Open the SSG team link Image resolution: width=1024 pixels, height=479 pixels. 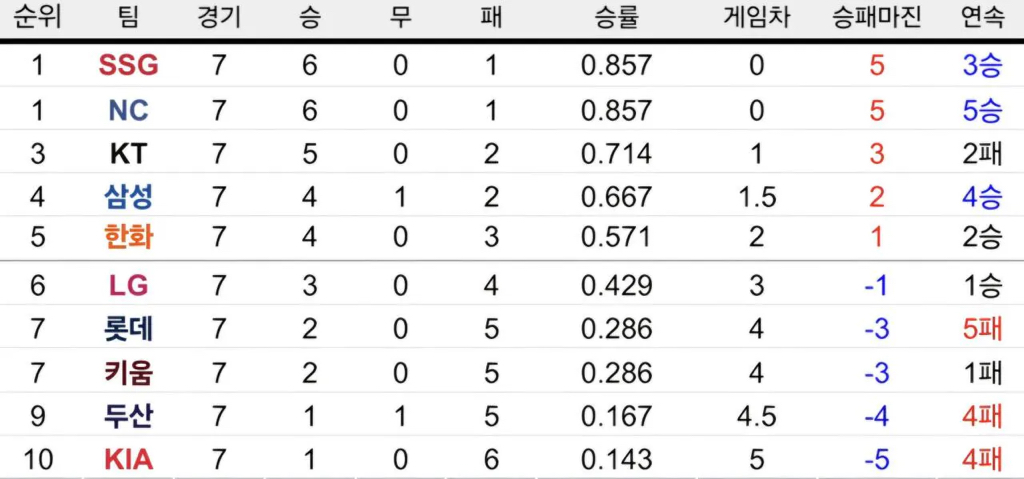128,66
